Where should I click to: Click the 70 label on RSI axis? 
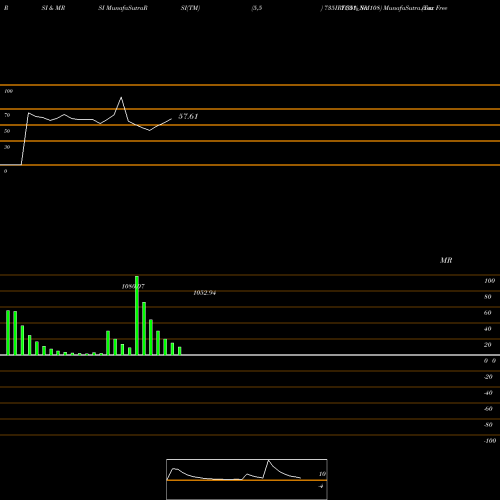pyautogui.click(x=7, y=115)
